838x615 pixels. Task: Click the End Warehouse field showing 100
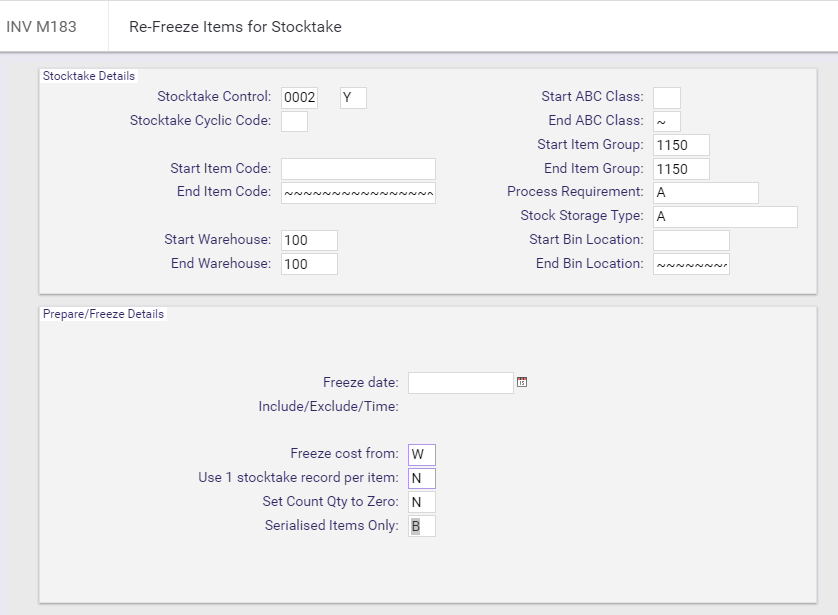tap(309, 264)
